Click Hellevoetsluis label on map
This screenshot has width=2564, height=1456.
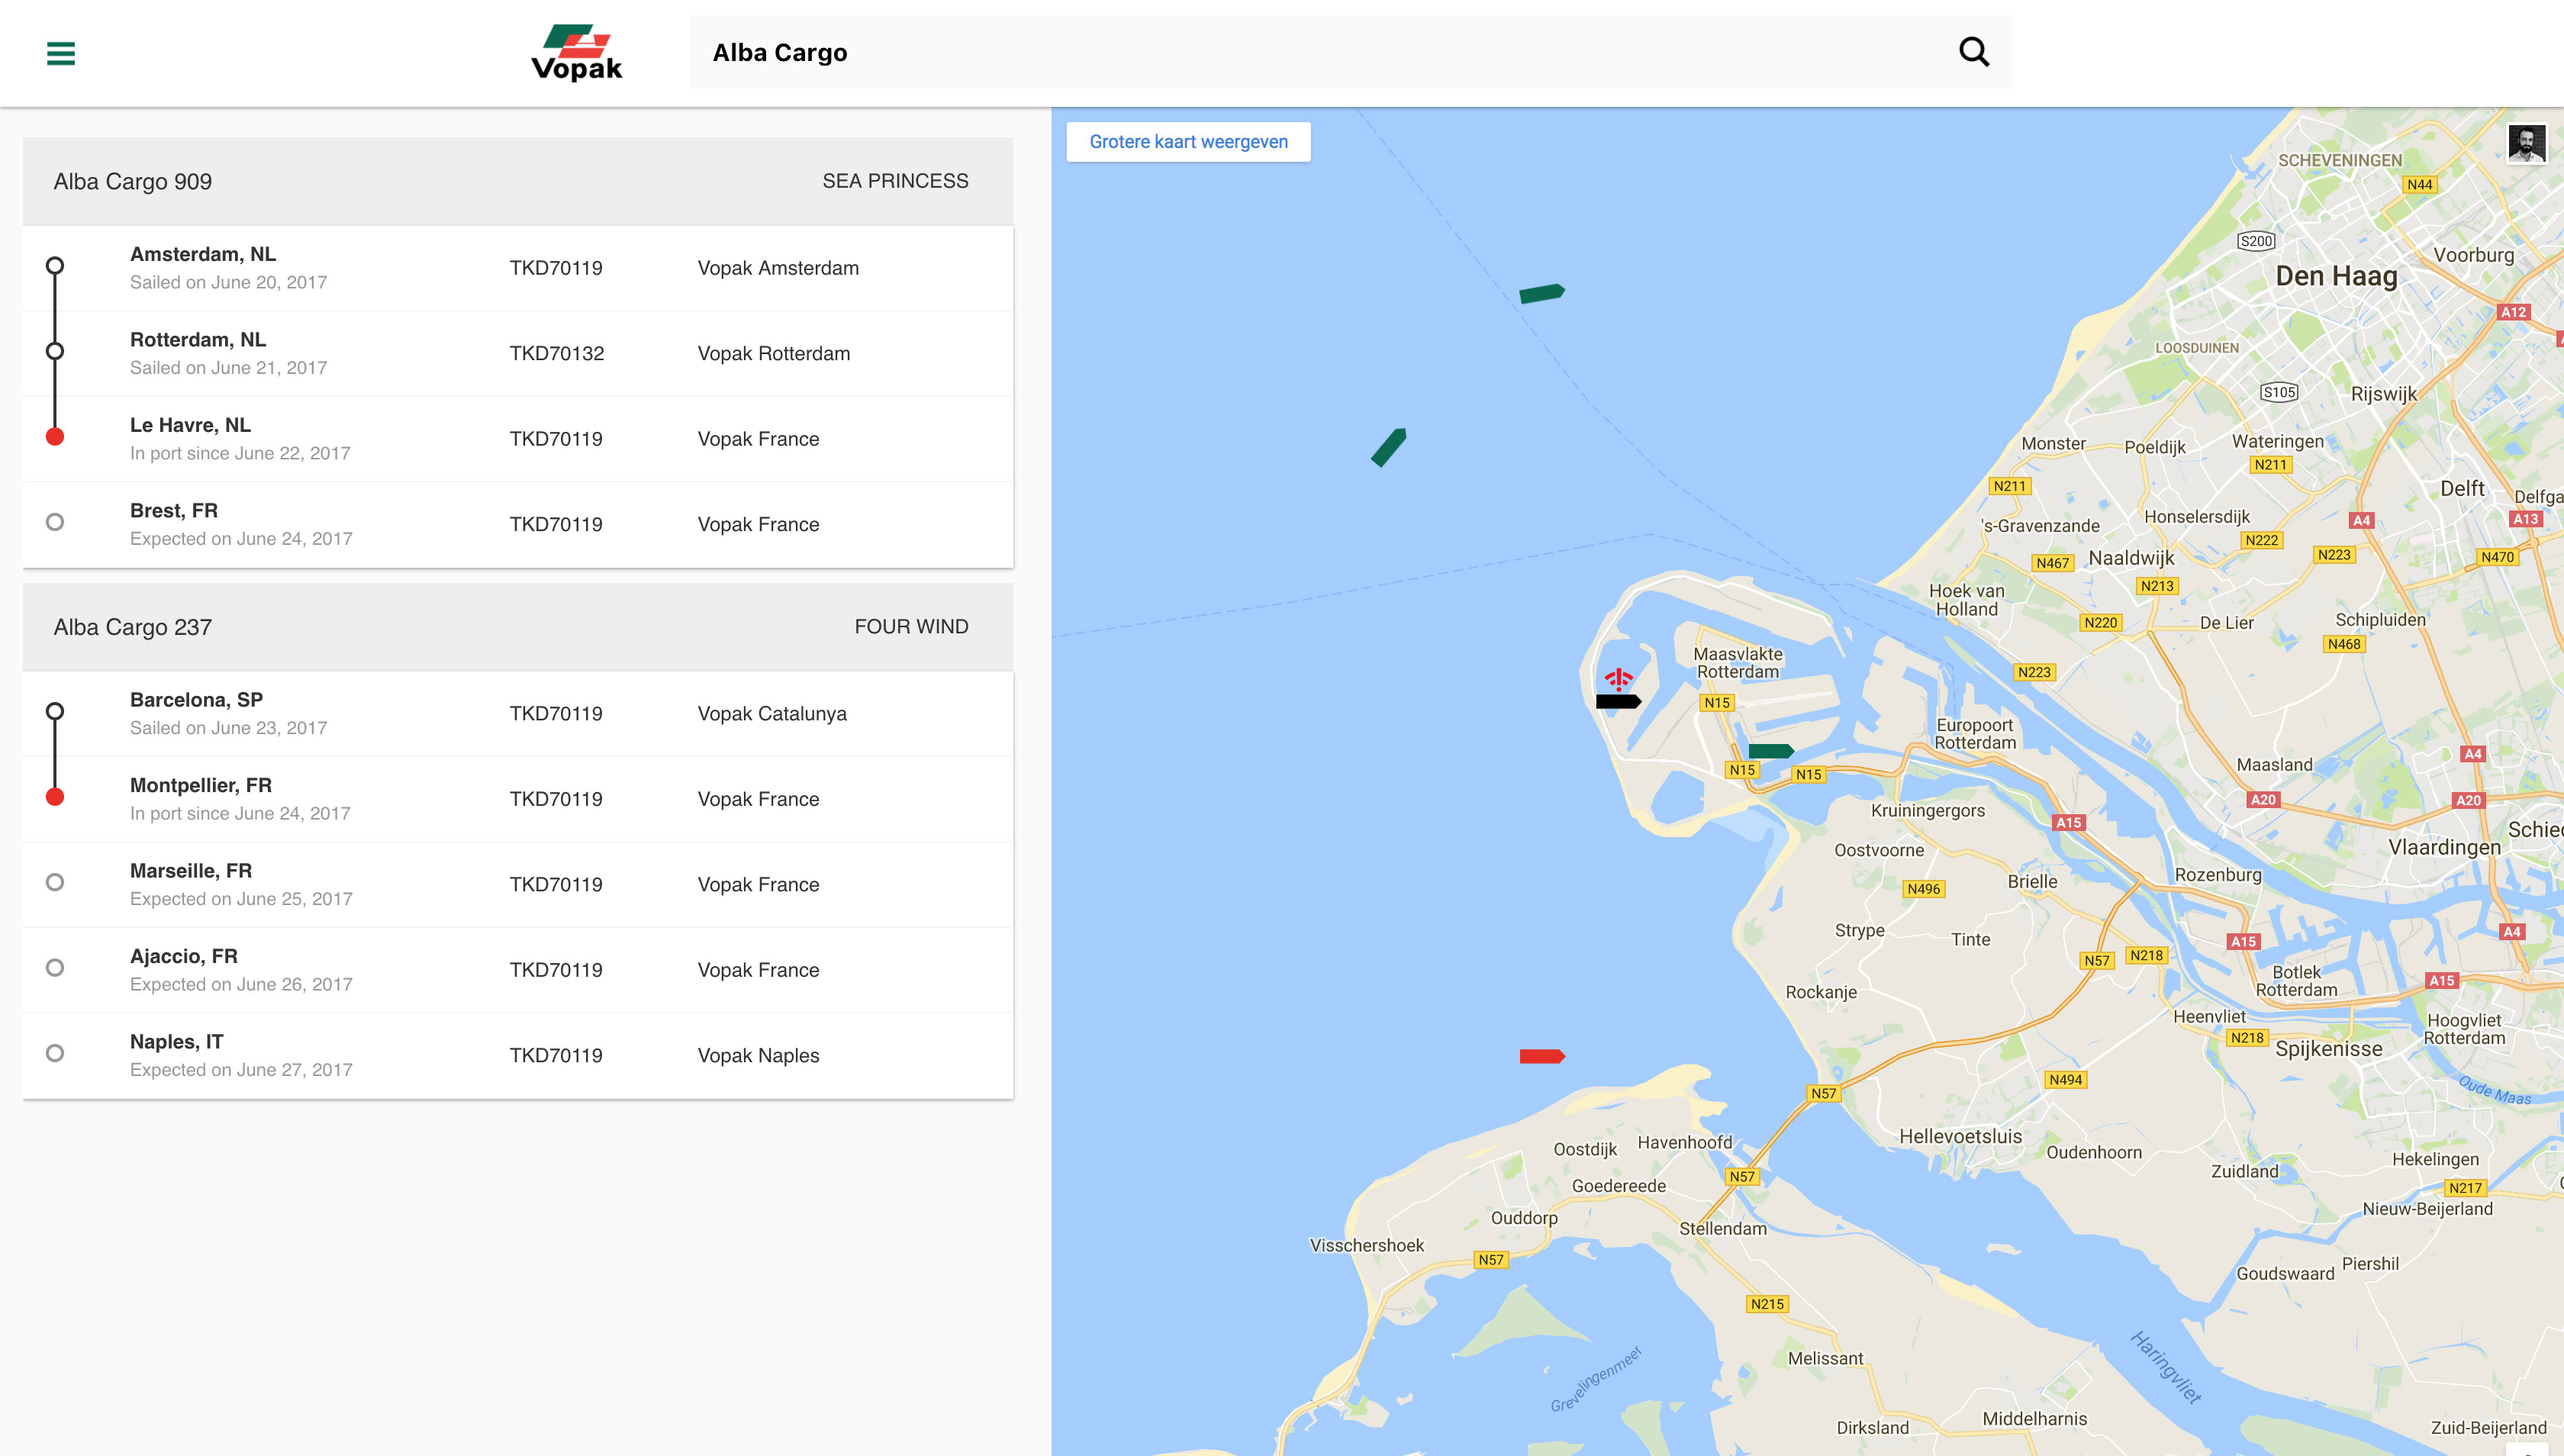(1960, 1137)
